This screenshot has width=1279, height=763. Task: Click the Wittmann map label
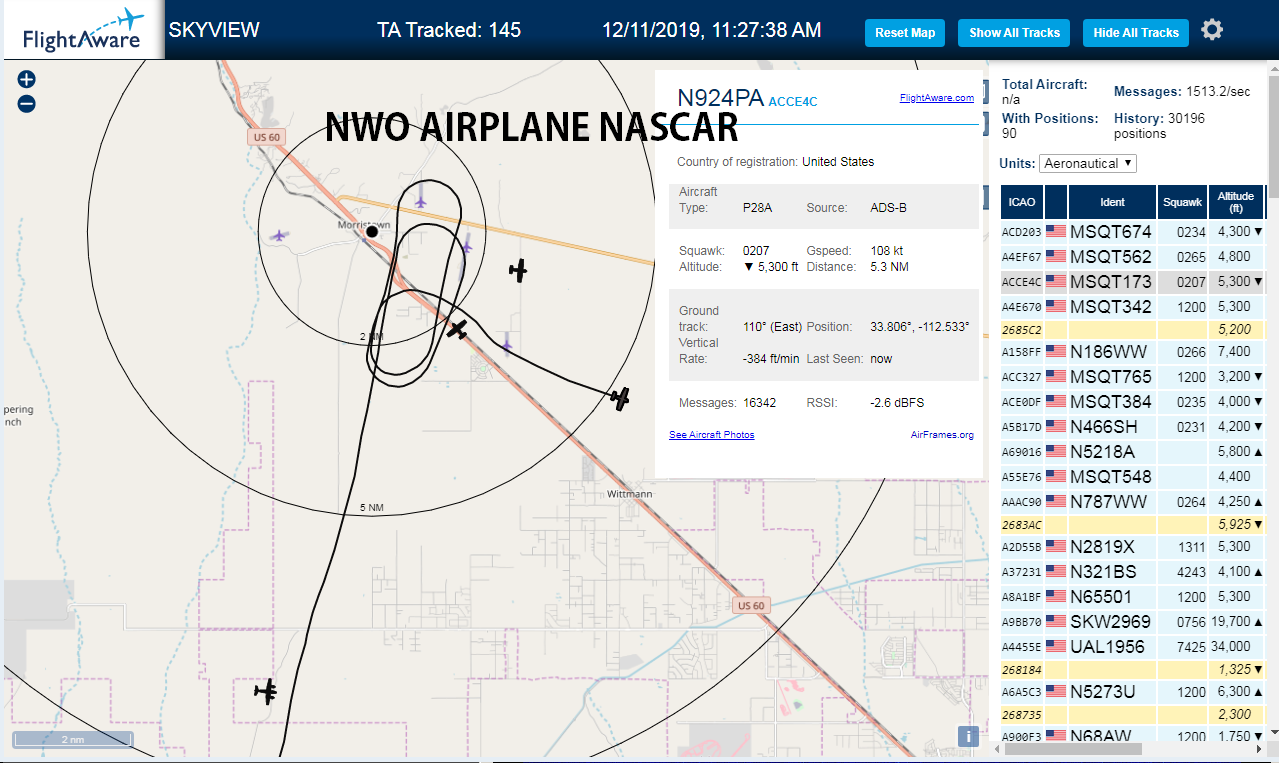coord(630,494)
